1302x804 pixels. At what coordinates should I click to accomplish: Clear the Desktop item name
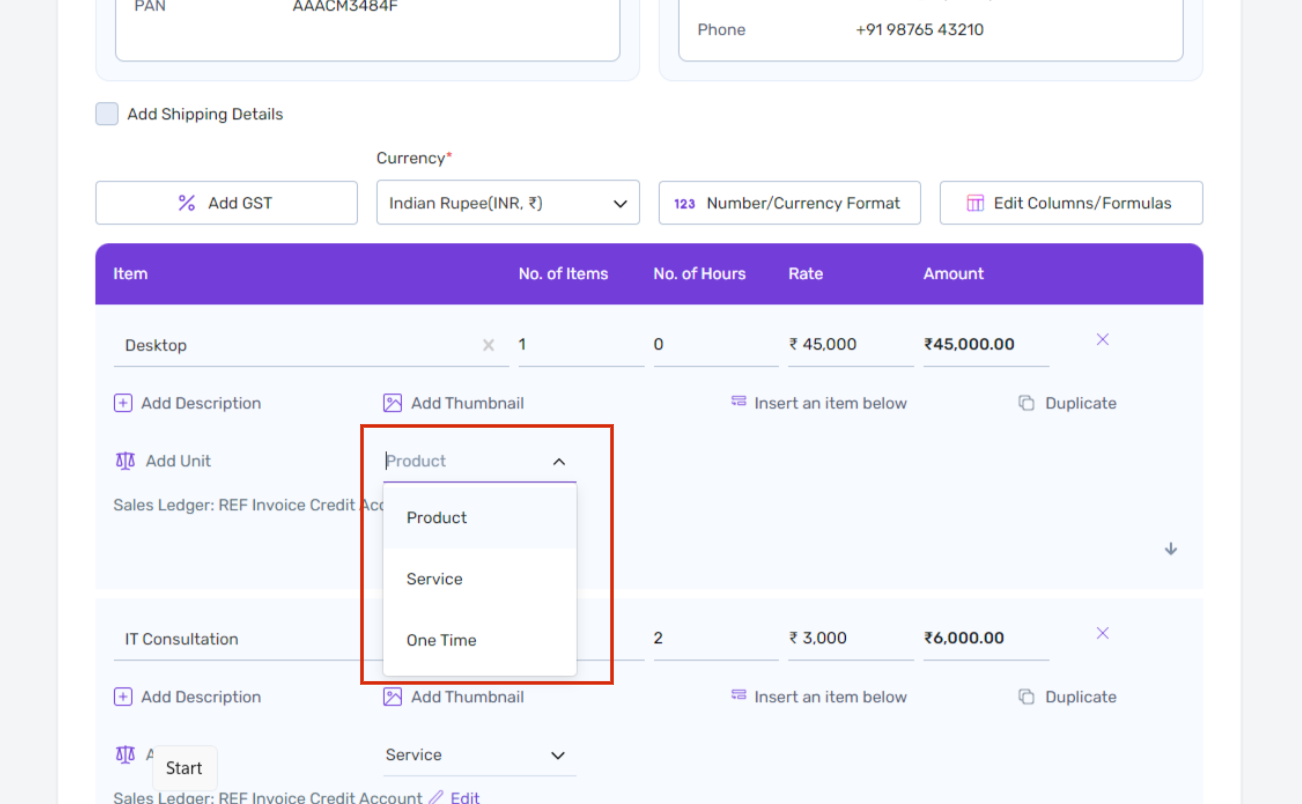(x=489, y=345)
